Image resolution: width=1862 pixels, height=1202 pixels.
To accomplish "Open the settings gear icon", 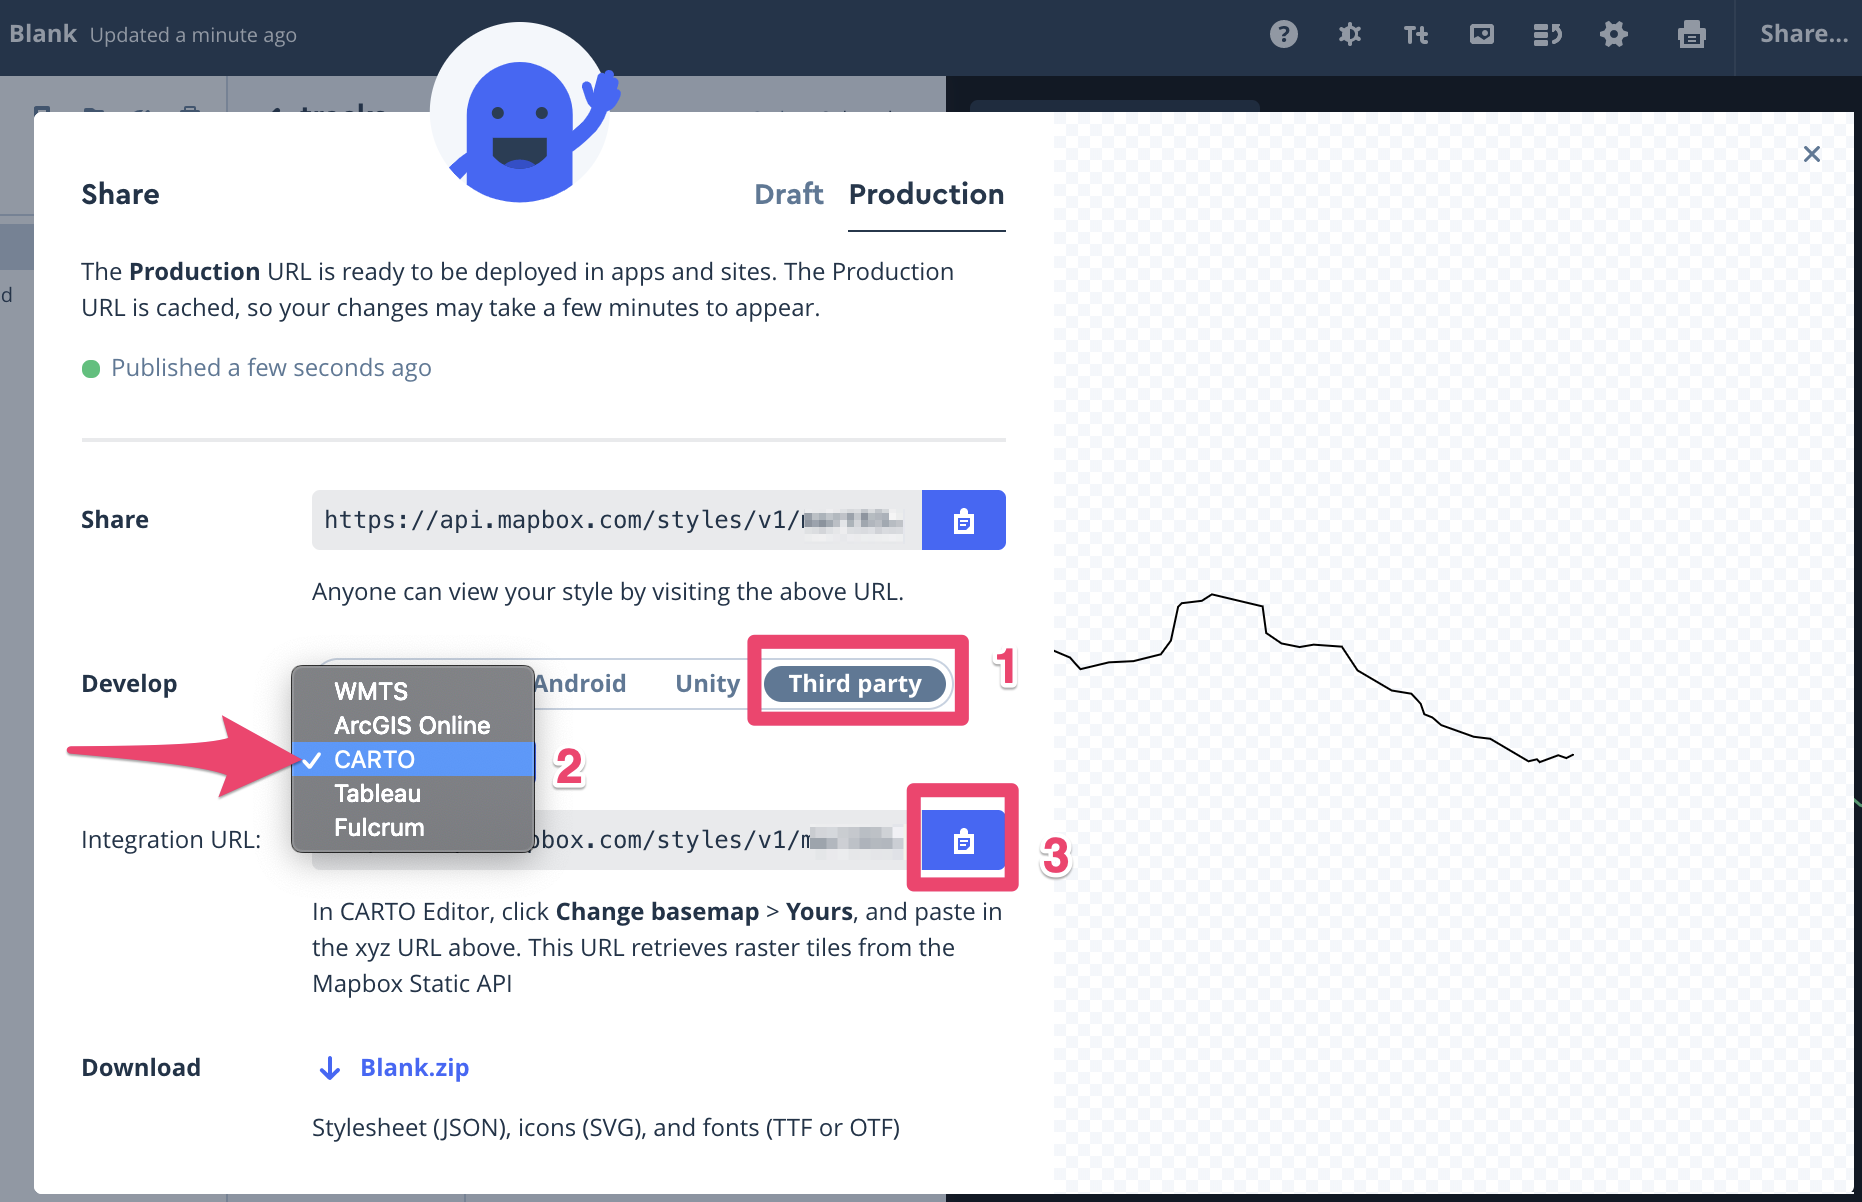I will (1614, 35).
